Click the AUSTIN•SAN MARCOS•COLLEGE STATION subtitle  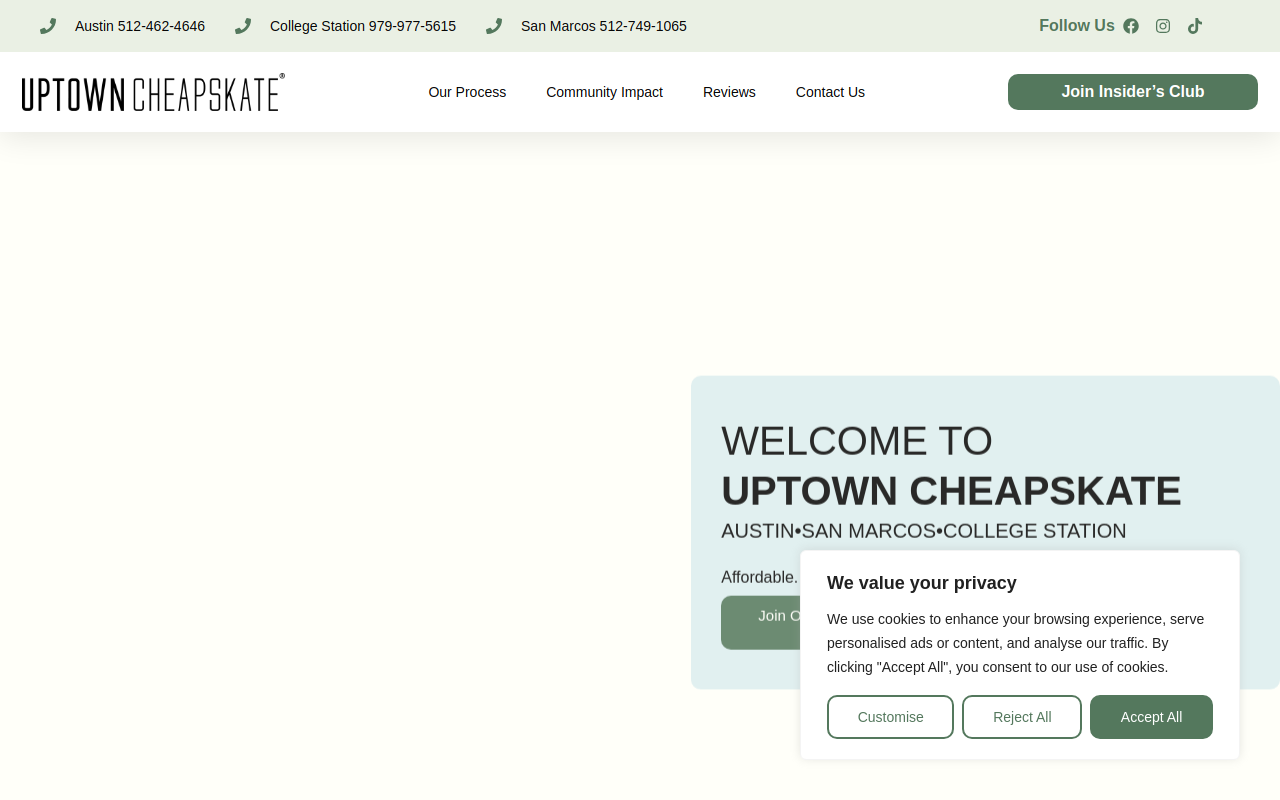coord(924,531)
